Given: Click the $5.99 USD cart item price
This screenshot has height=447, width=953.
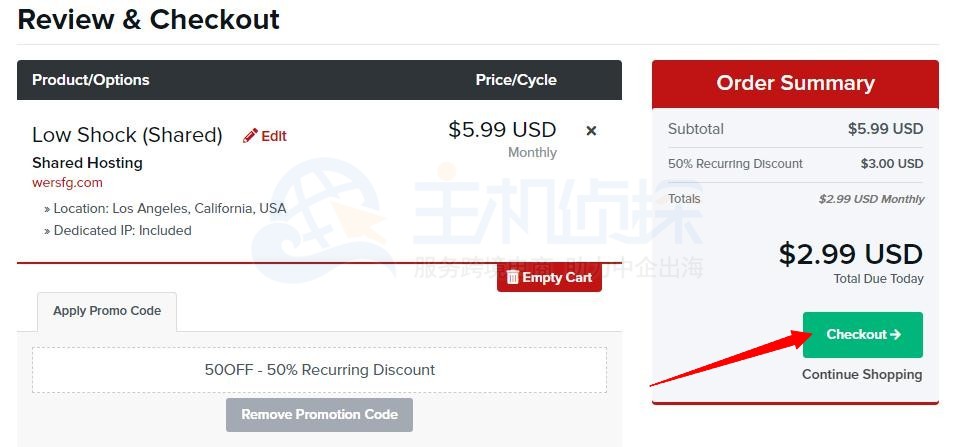Looking at the screenshot, I should pos(502,129).
